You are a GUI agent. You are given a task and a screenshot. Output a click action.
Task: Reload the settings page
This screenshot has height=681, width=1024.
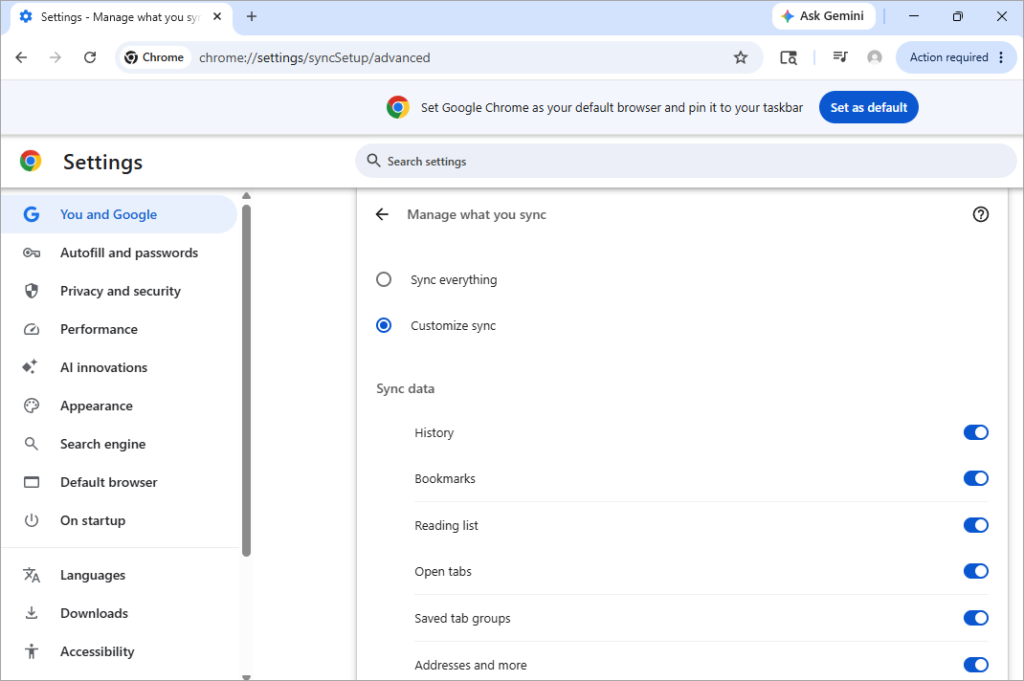pos(90,57)
